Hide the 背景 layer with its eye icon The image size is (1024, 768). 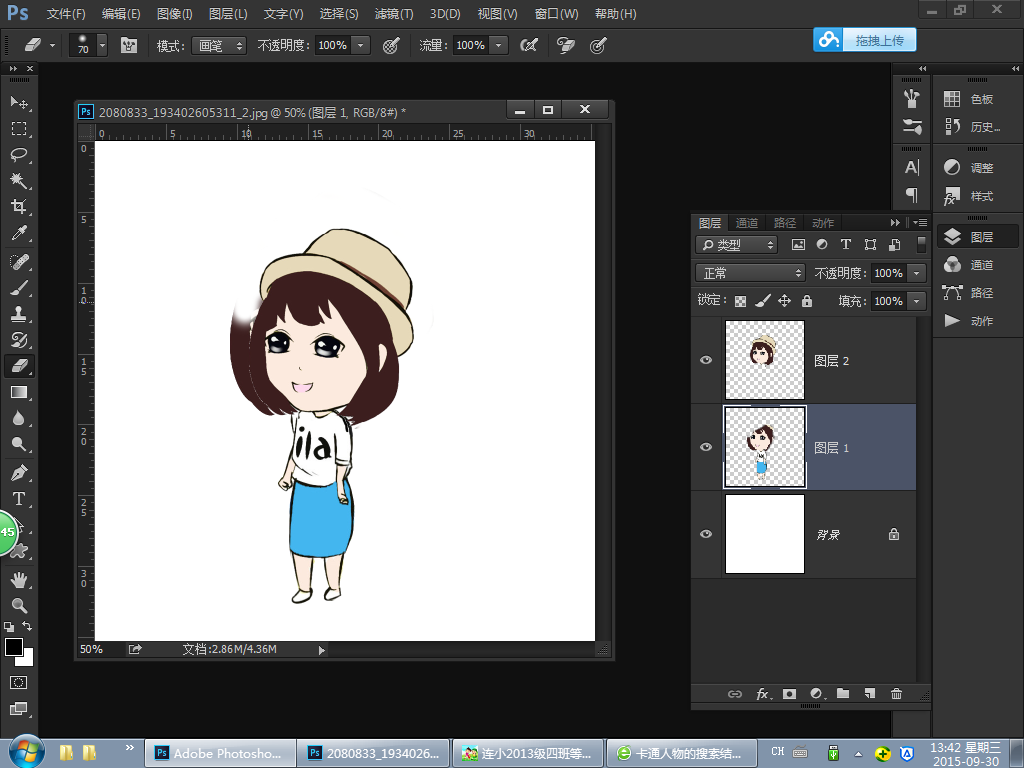[706, 534]
